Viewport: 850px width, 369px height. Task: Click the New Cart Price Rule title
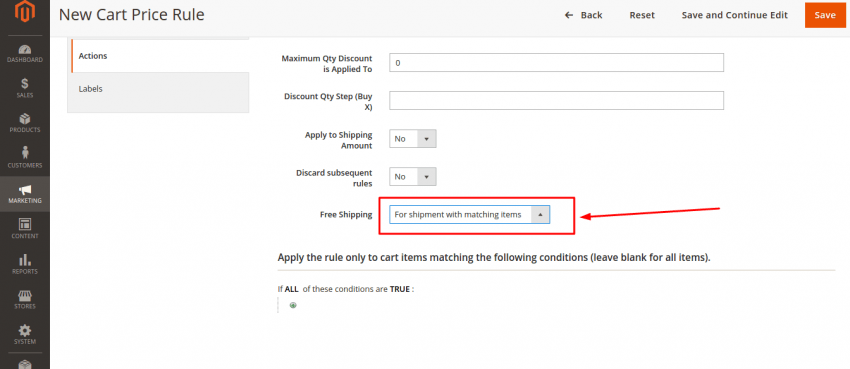[131, 15]
